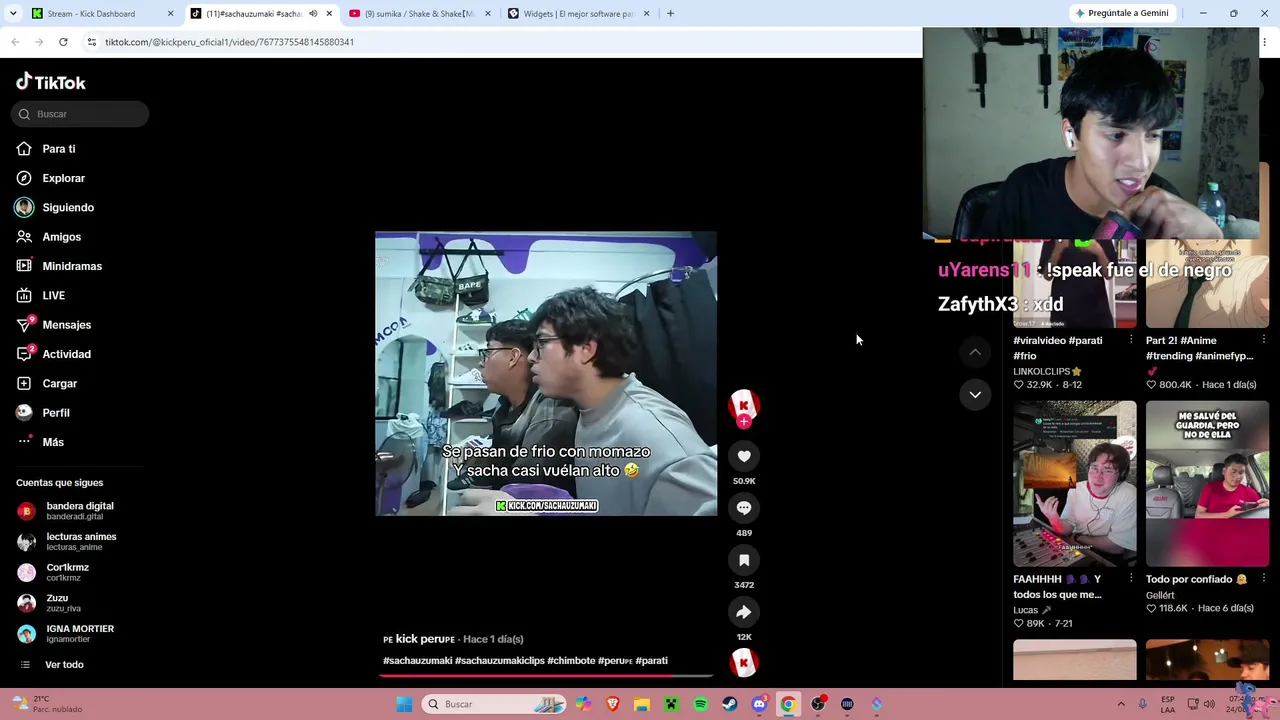Open Cargar upload page
Image resolution: width=1280 pixels, height=720 pixels.
(59, 383)
